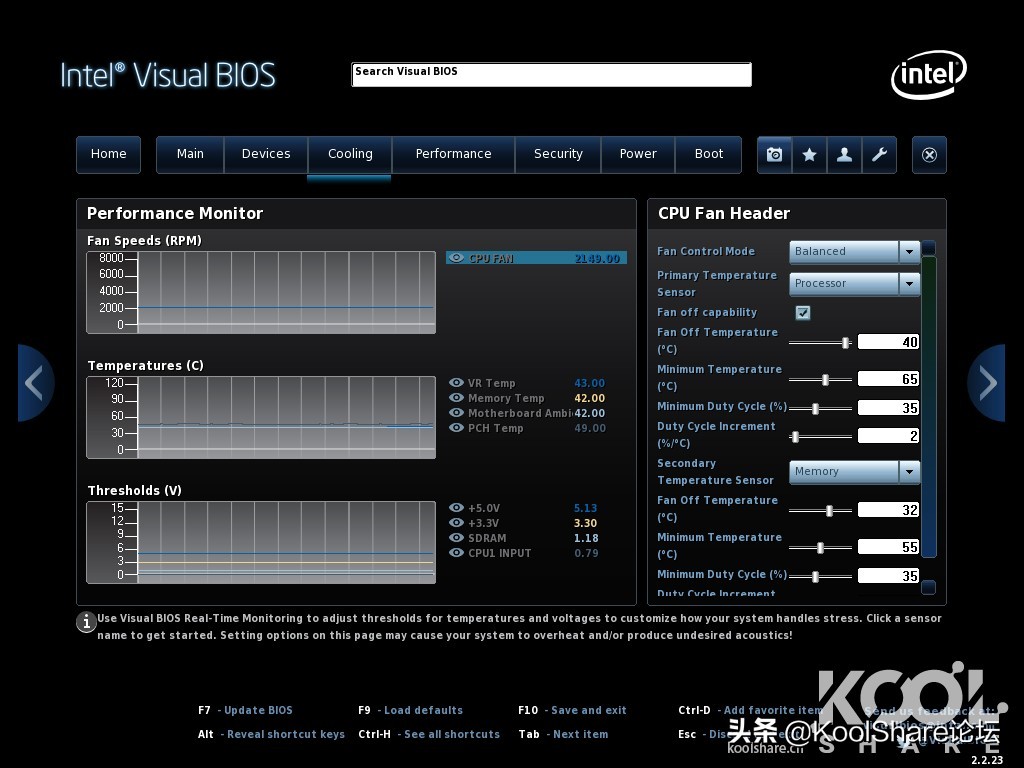The width and height of the screenshot is (1024, 768).
Task: Adjust secondary Minimum Temperature slider
Action: [x=820, y=547]
